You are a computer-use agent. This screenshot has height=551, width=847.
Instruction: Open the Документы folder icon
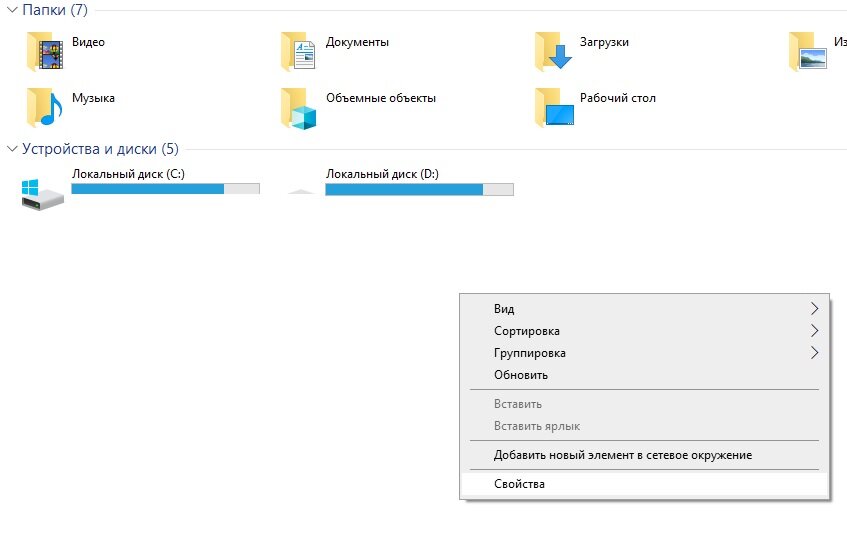pyautogui.click(x=298, y=51)
